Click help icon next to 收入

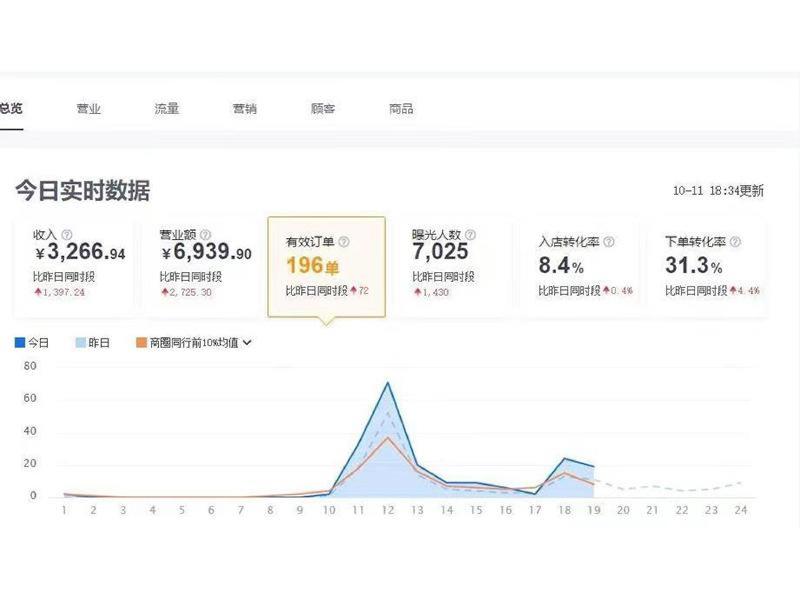point(67,235)
